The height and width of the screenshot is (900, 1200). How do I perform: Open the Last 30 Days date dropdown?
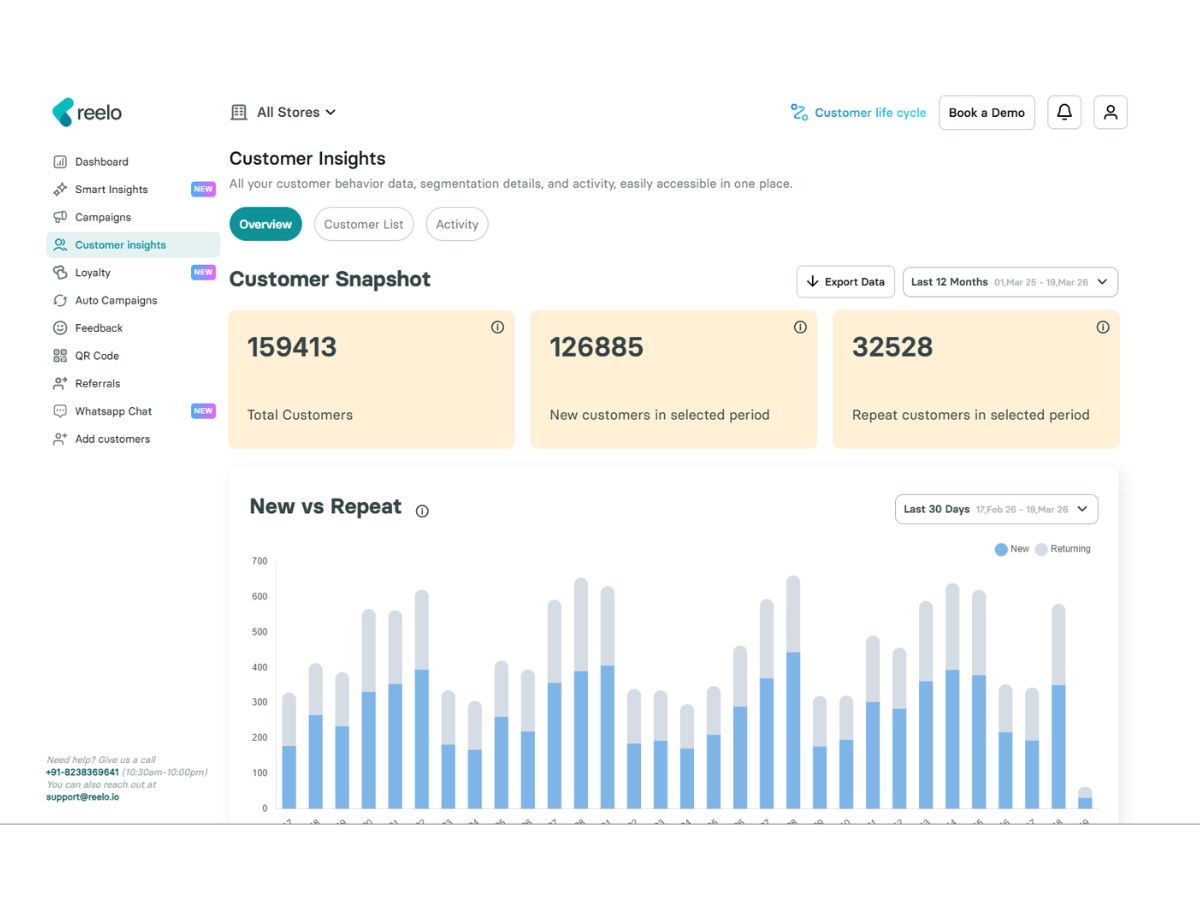(x=996, y=509)
